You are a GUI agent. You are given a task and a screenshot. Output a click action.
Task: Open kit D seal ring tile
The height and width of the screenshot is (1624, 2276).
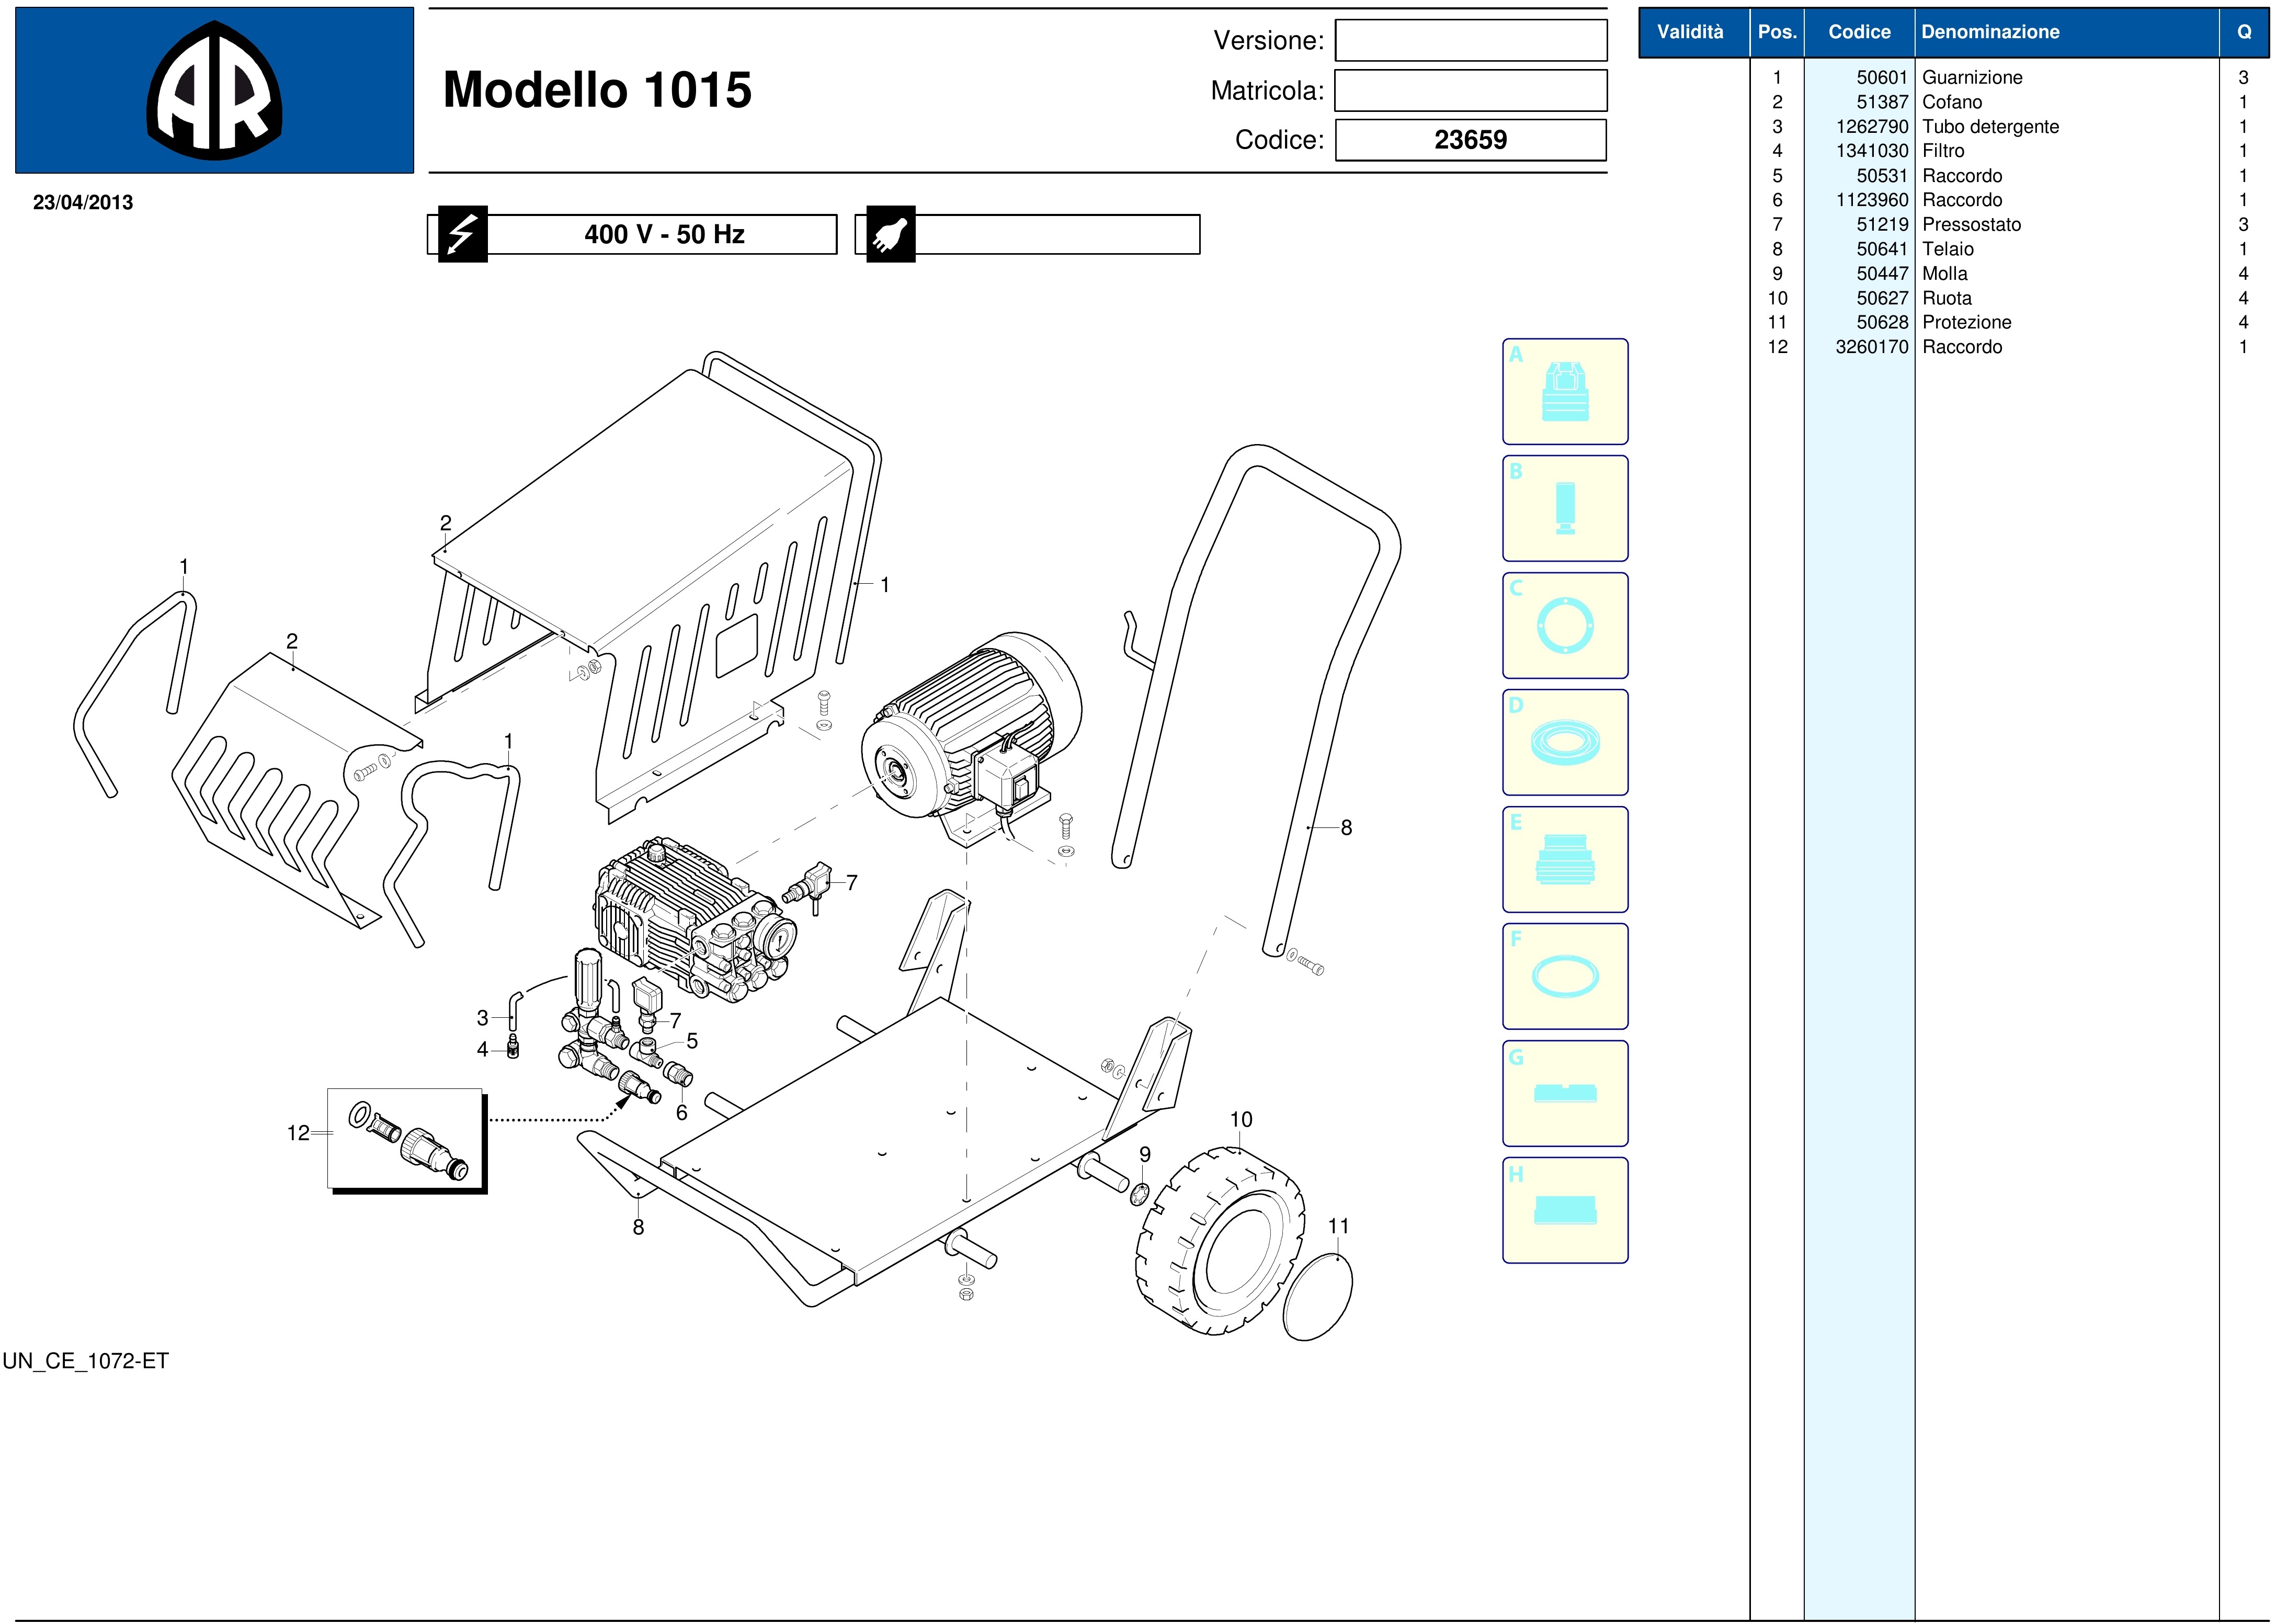pyautogui.click(x=1564, y=743)
